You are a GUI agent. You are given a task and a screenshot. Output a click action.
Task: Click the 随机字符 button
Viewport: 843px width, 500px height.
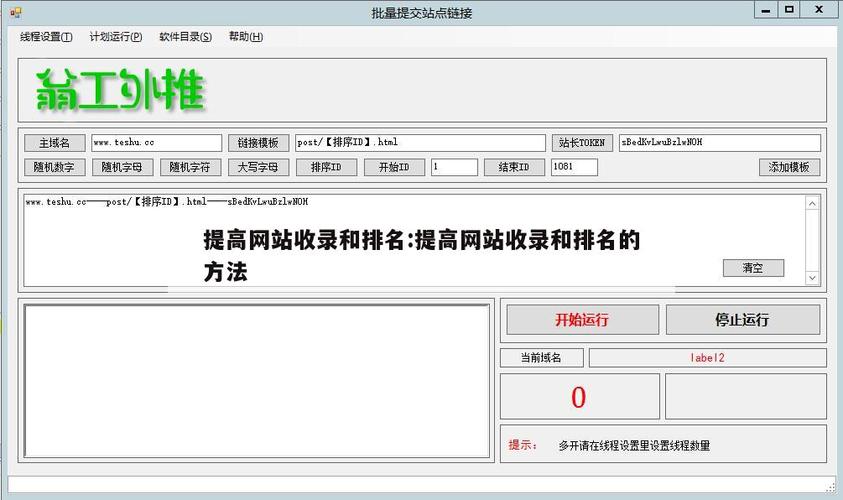[190, 167]
